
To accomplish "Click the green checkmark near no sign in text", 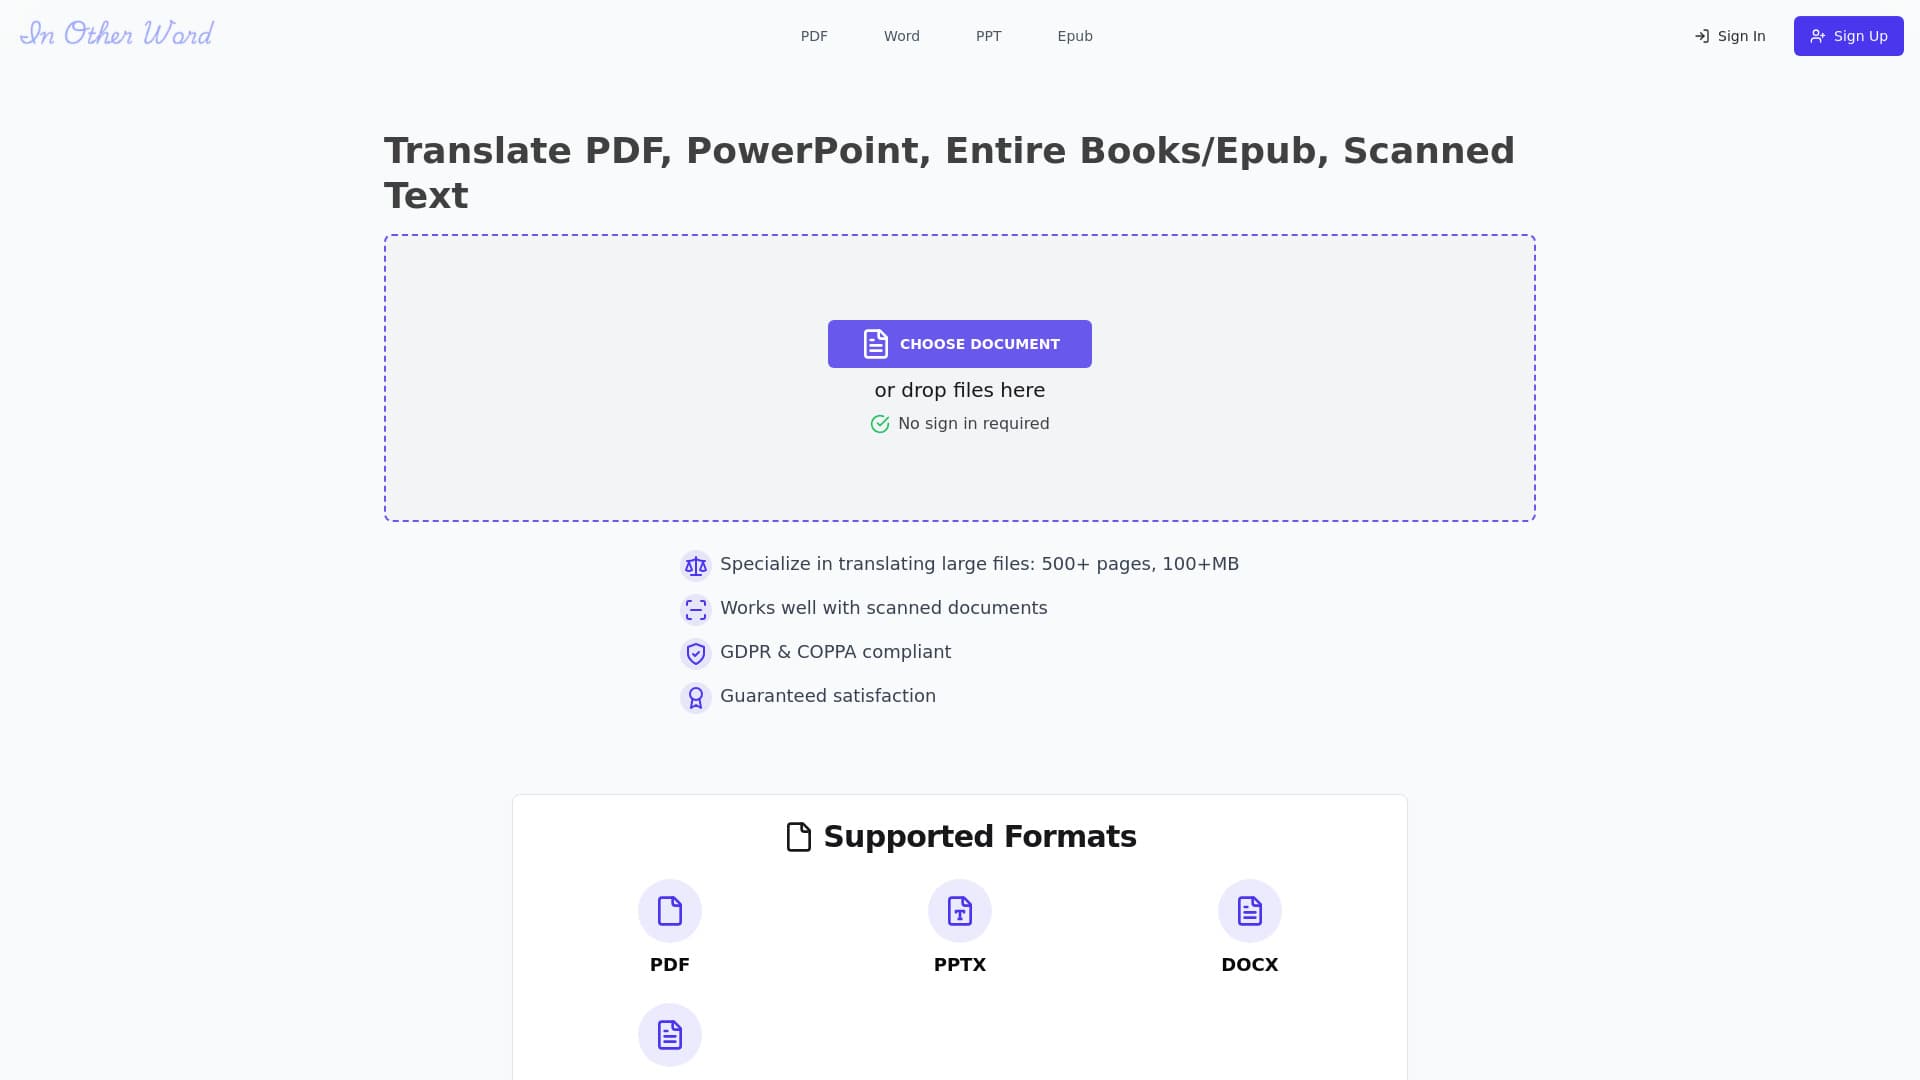I will coord(880,423).
